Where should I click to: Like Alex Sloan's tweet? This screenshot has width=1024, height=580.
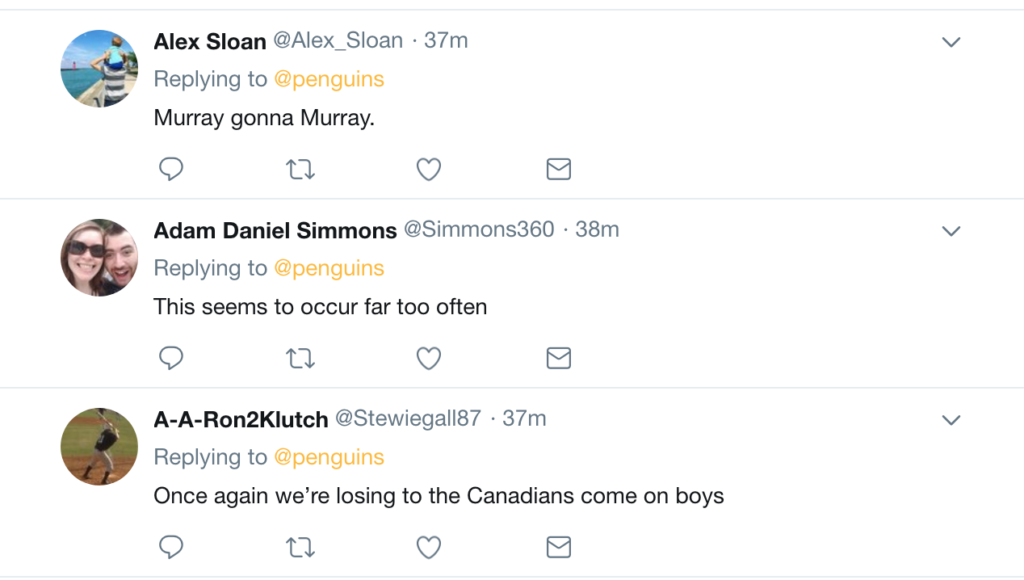[x=429, y=170]
